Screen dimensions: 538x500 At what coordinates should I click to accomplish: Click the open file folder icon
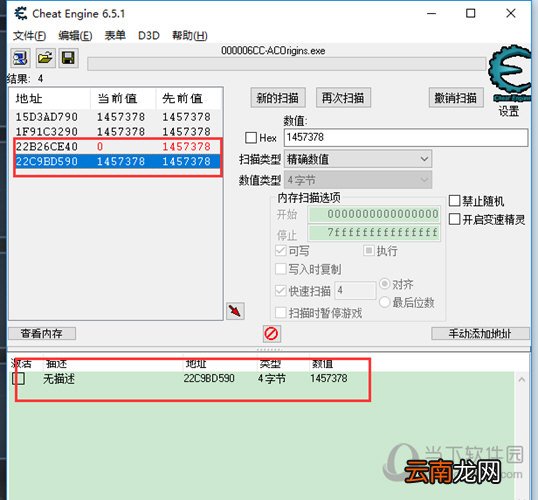(x=45, y=58)
